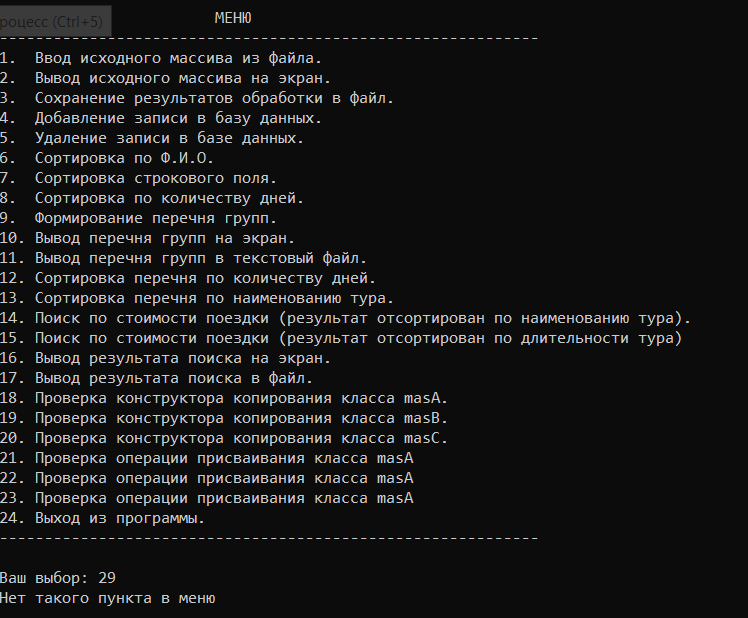Click item 14 search sorted by наименованию тура
The height and width of the screenshot is (618, 748).
point(345,318)
